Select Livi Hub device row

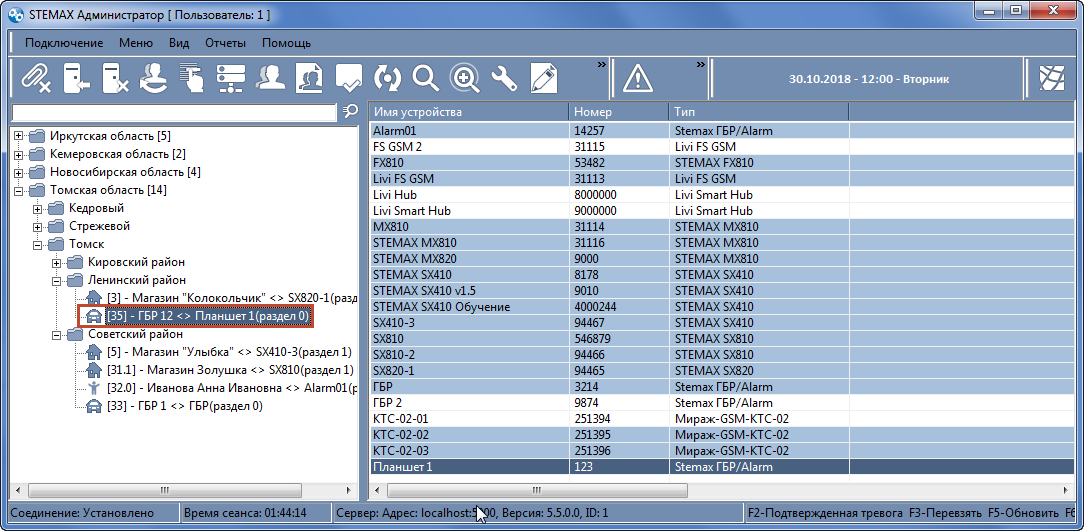pyautogui.click(x=722, y=195)
